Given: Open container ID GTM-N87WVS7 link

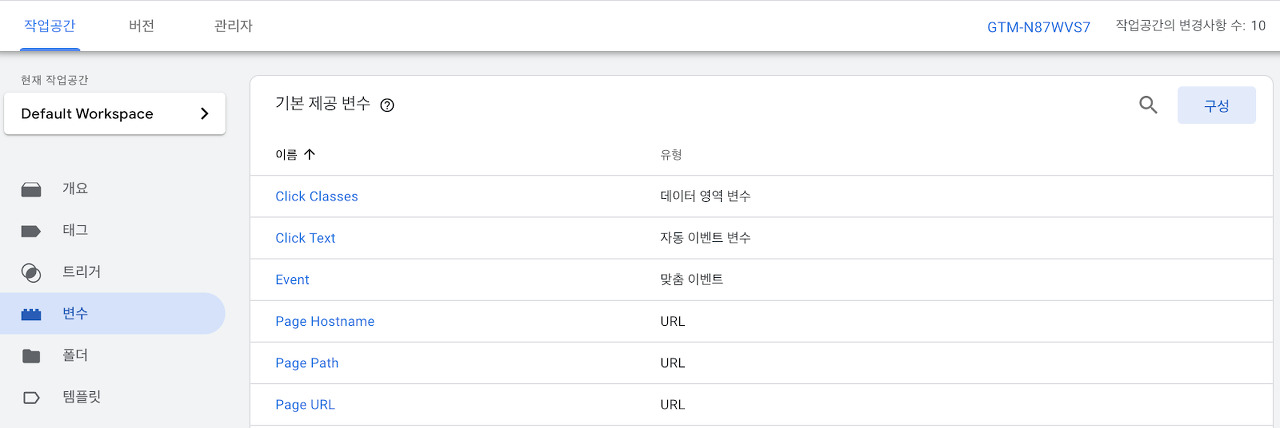Looking at the screenshot, I should (1039, 27).
